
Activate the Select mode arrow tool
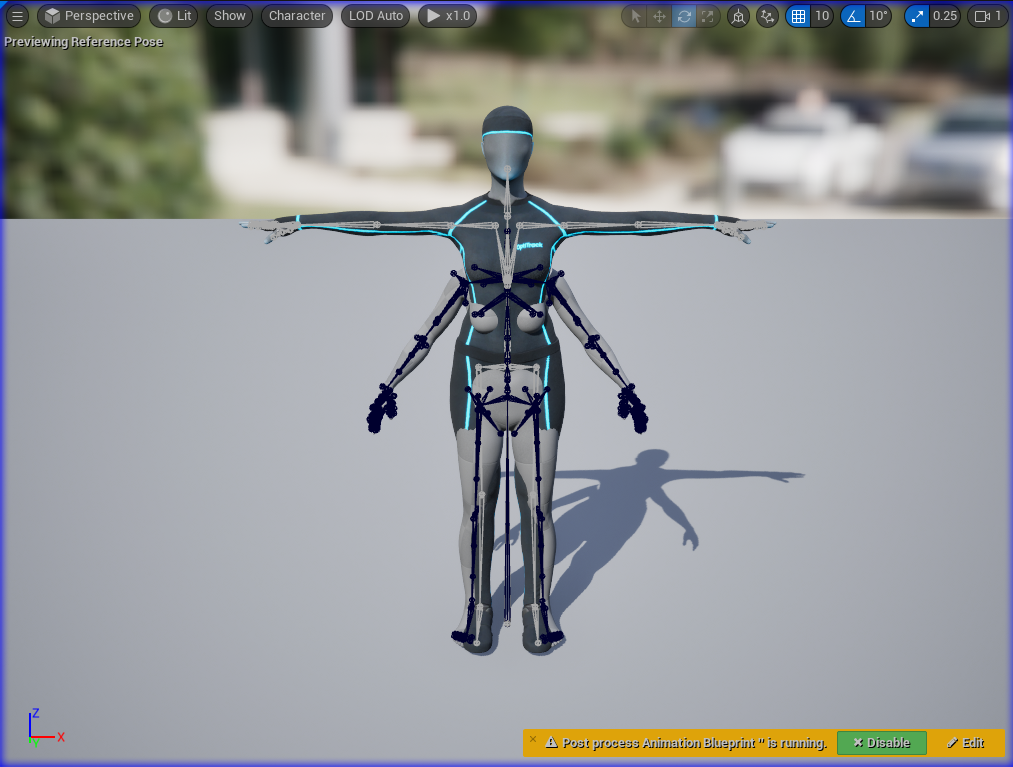tap(635, 16)
